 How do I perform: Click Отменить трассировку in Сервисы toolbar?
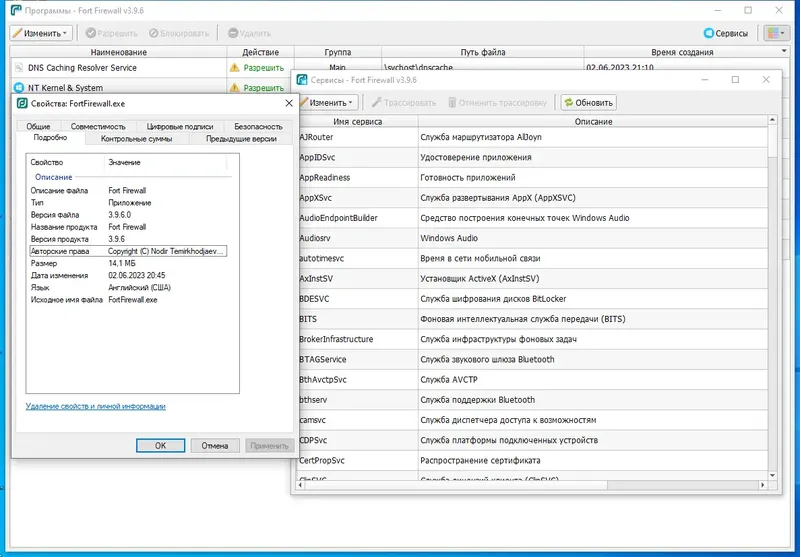pos(497,103)
